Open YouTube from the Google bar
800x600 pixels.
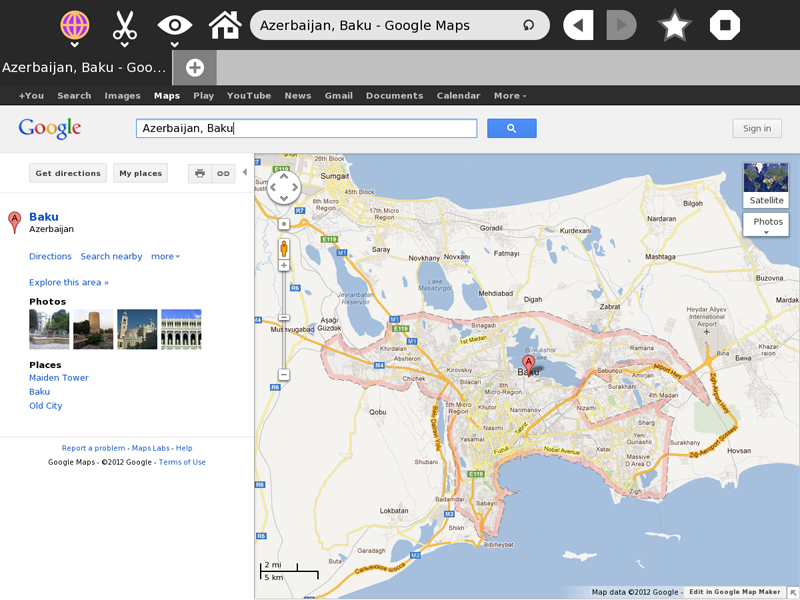[248, 96]
